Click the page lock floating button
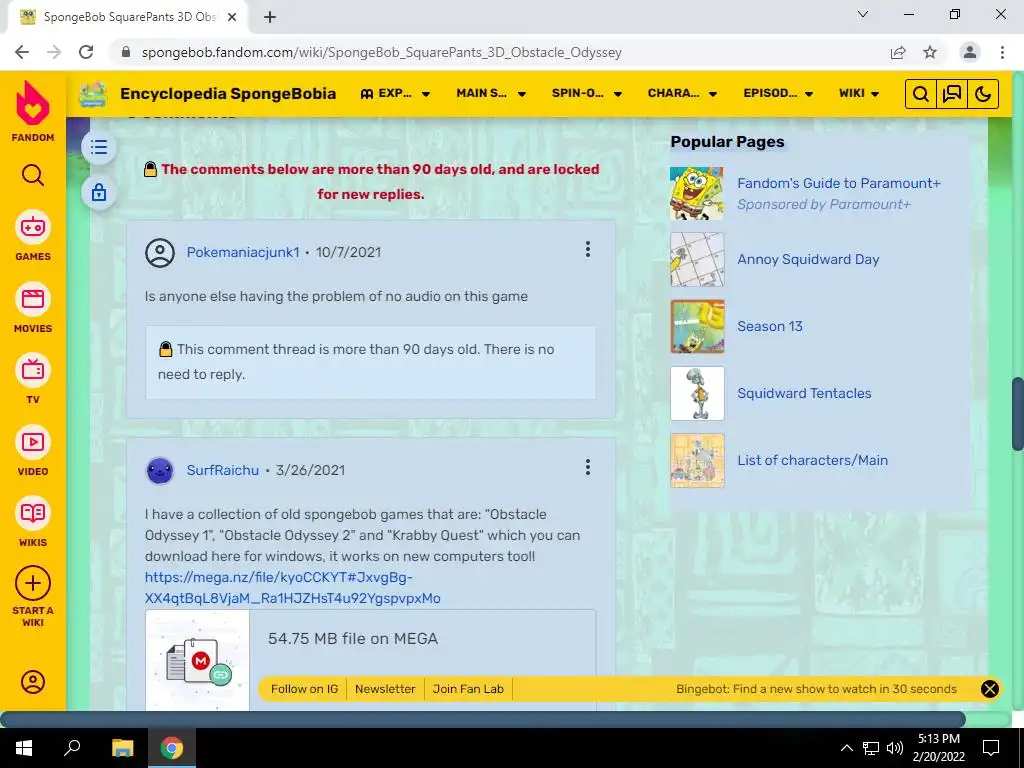This screenshot has width=1024, height=768. (x=99, y=192)
